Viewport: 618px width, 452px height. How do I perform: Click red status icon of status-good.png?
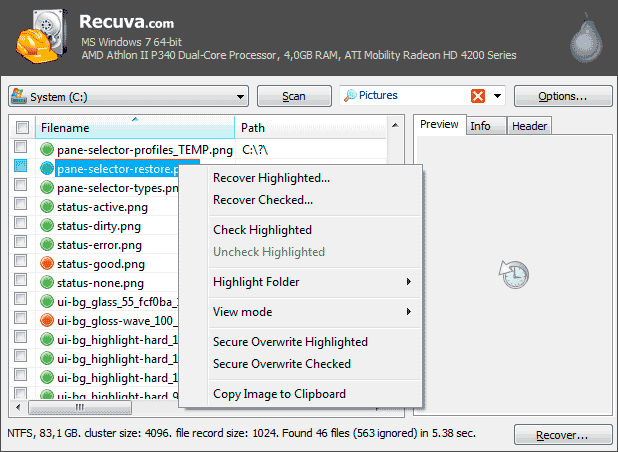[47, 263]
